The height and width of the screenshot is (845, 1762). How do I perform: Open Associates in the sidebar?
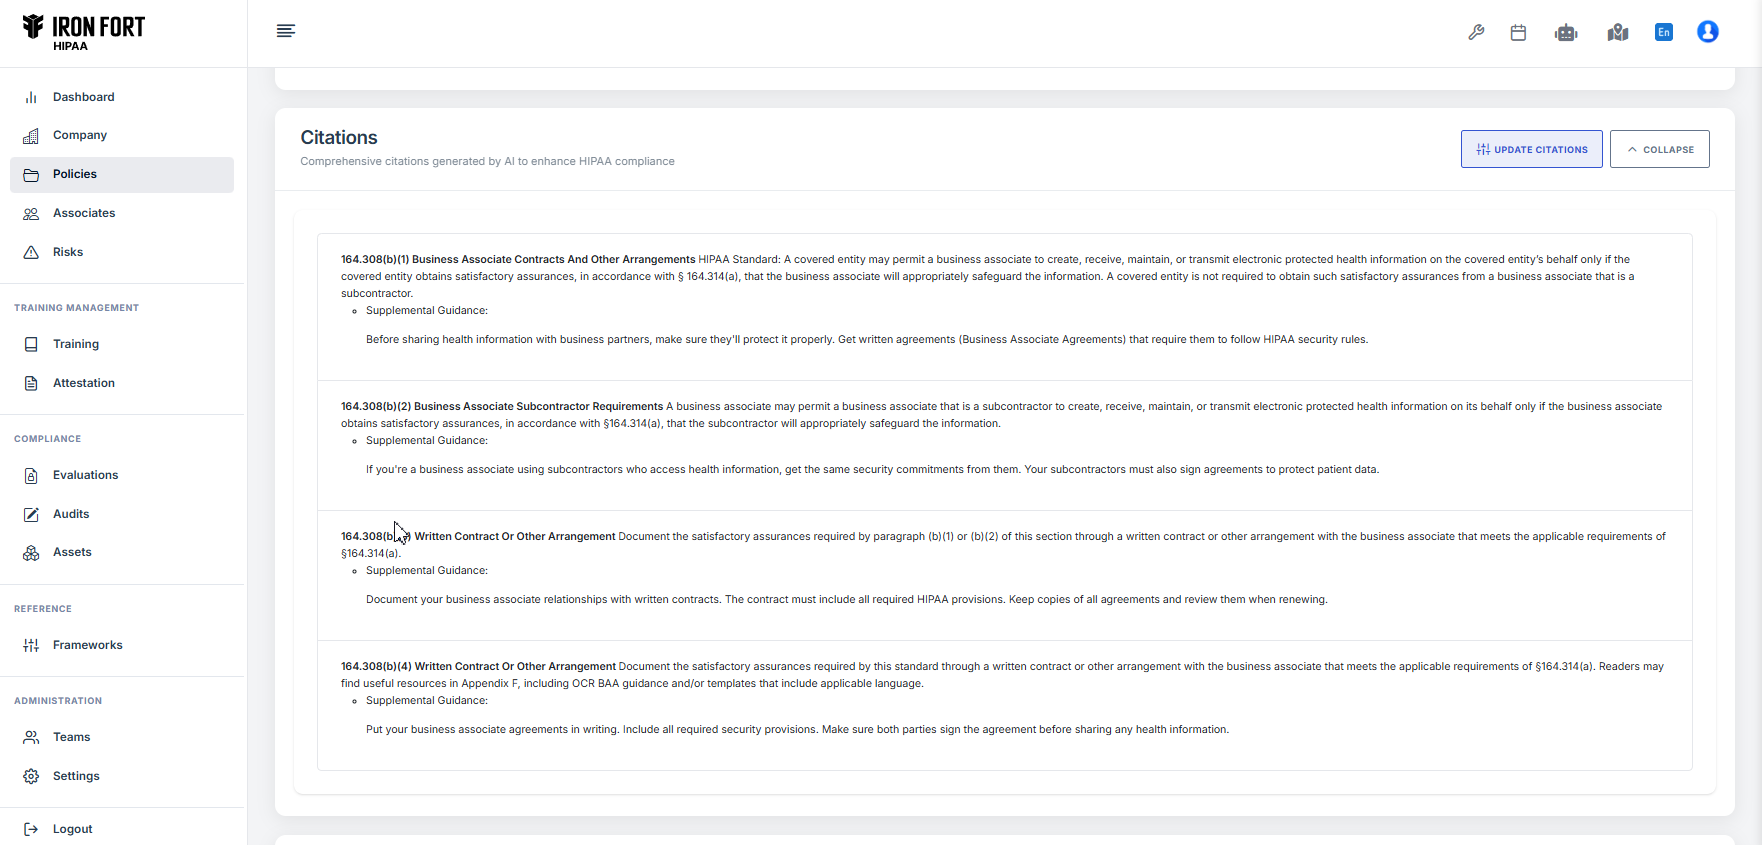pyautogui.click(x=84, y=213)
